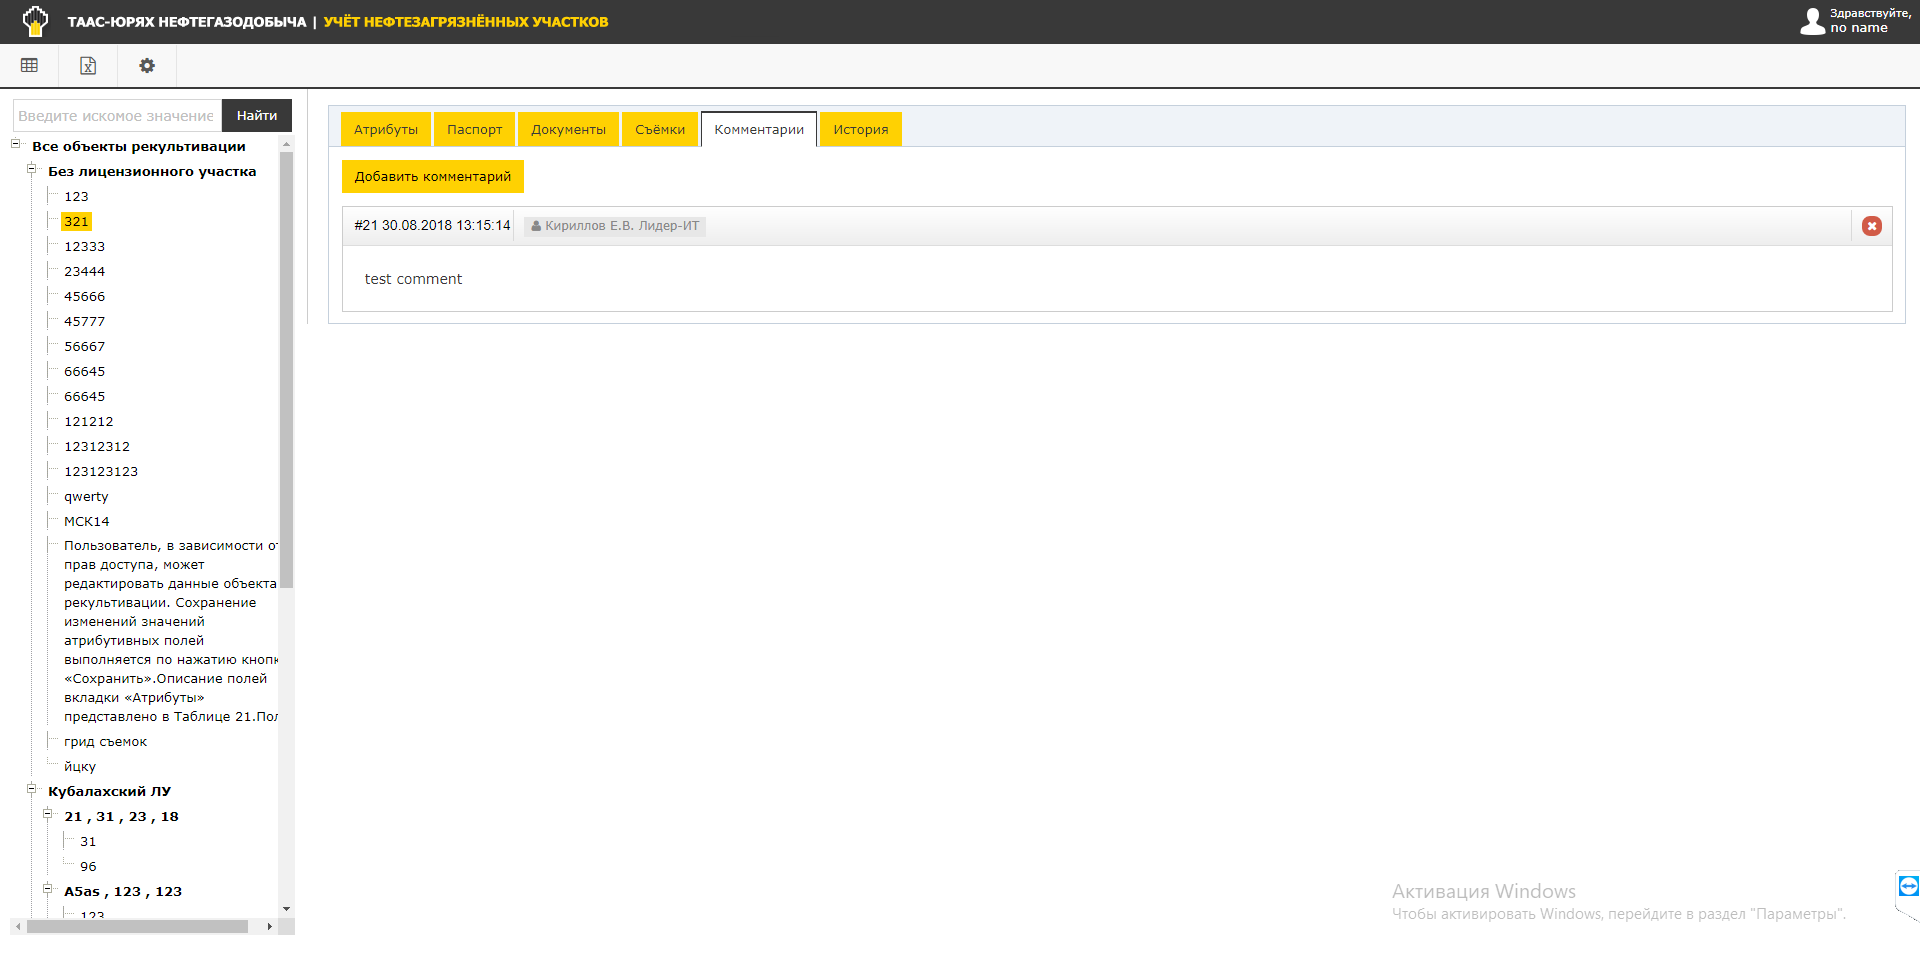Screen dimensions: 1920x973
Task: Click the 'Добавить комментарий' button
Action: coord(432,177)
